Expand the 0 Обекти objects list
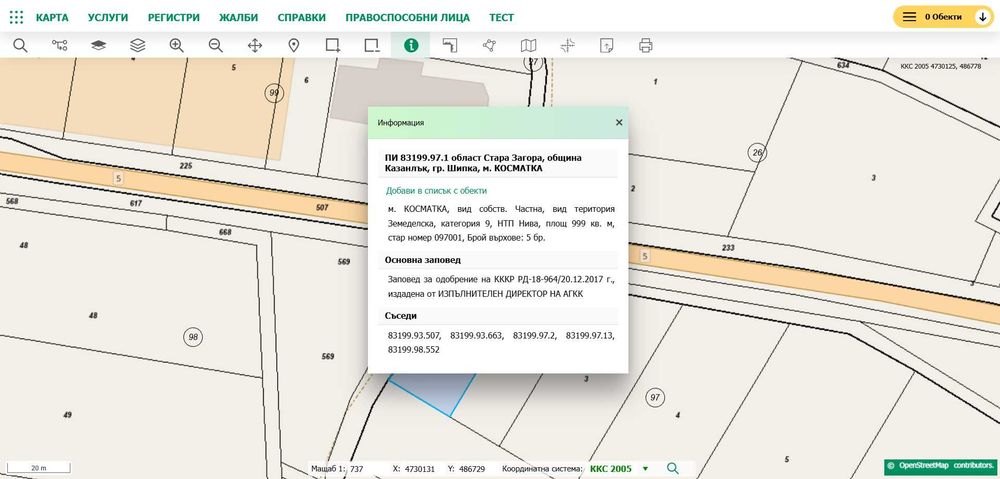This screenshot has width=1000, height=479. [x=943, y=17]
